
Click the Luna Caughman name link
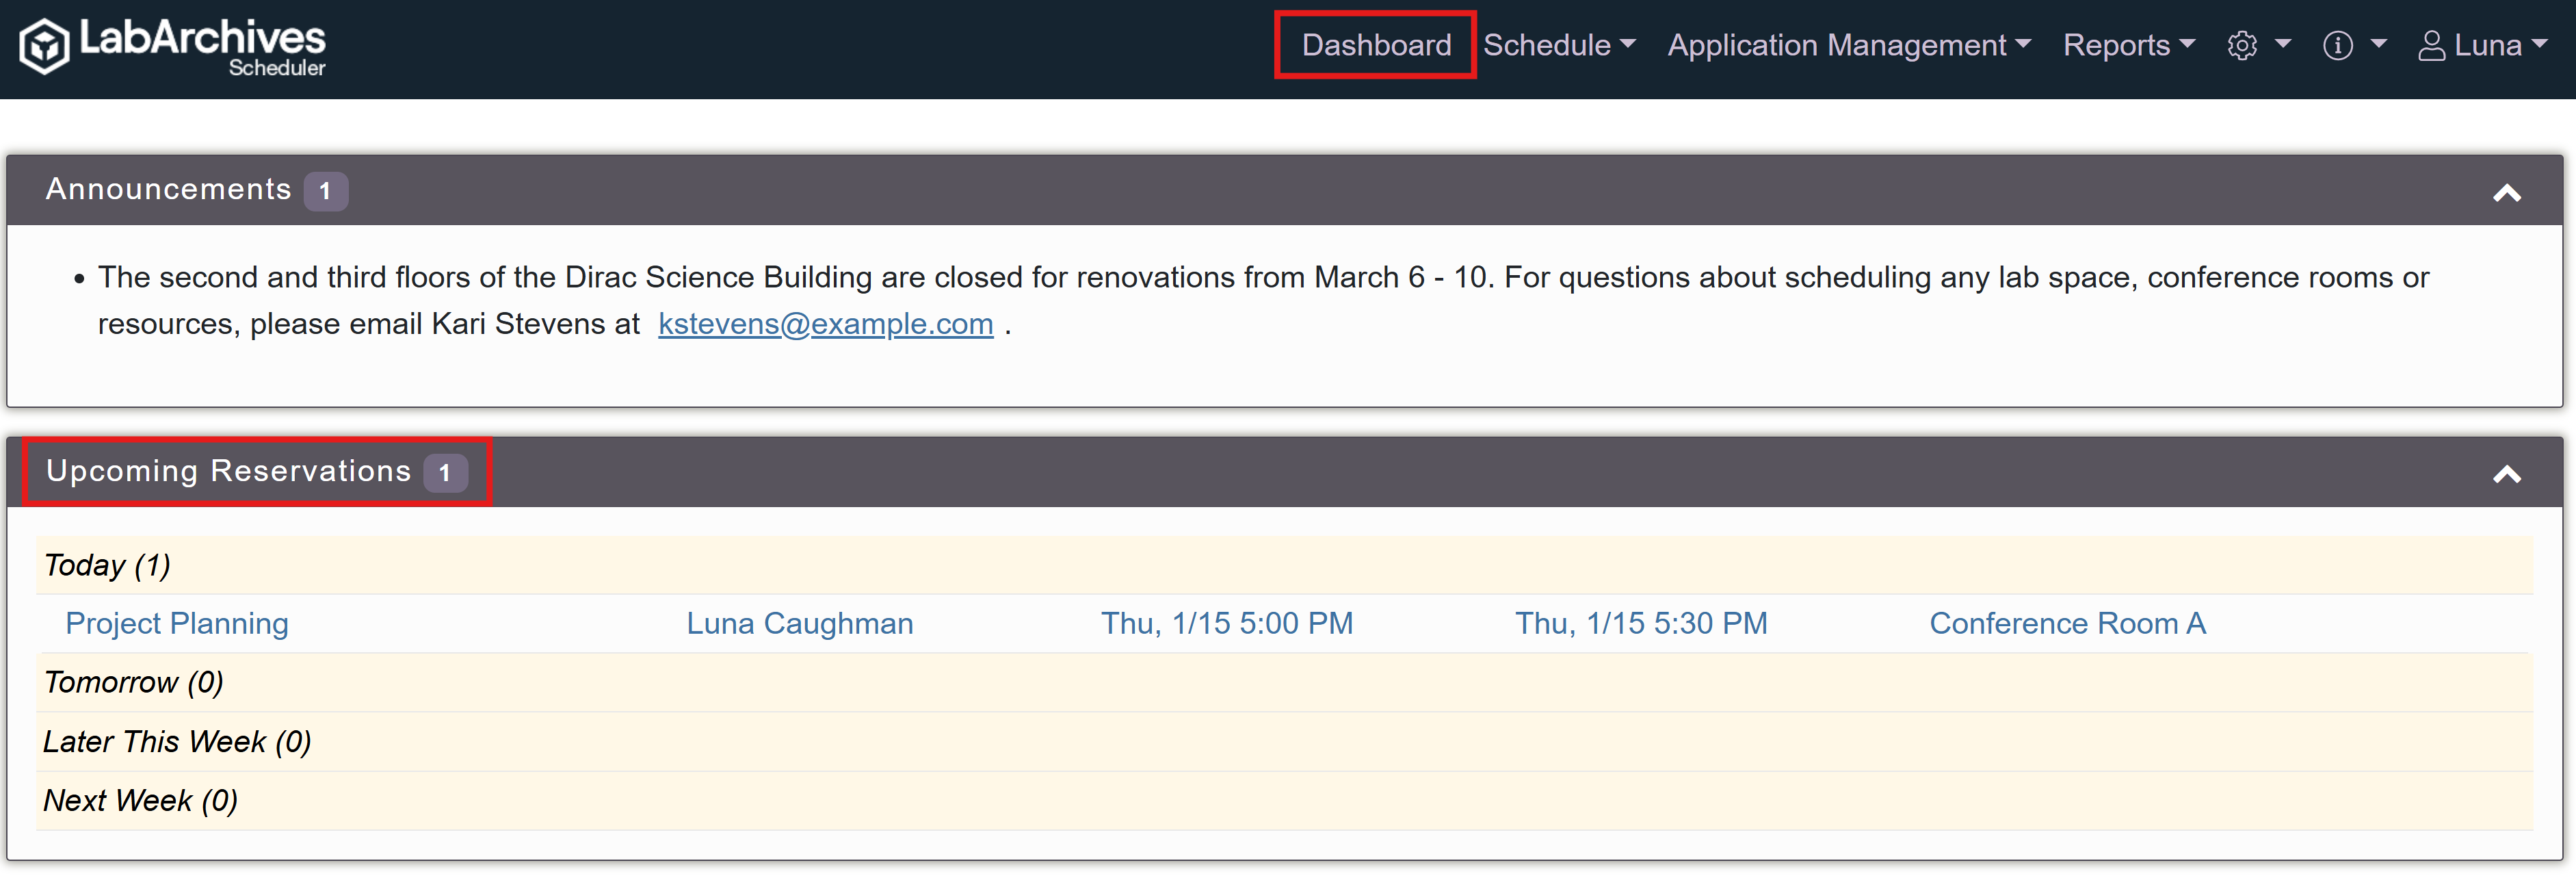pyautogui.click(x=799, y=623)
